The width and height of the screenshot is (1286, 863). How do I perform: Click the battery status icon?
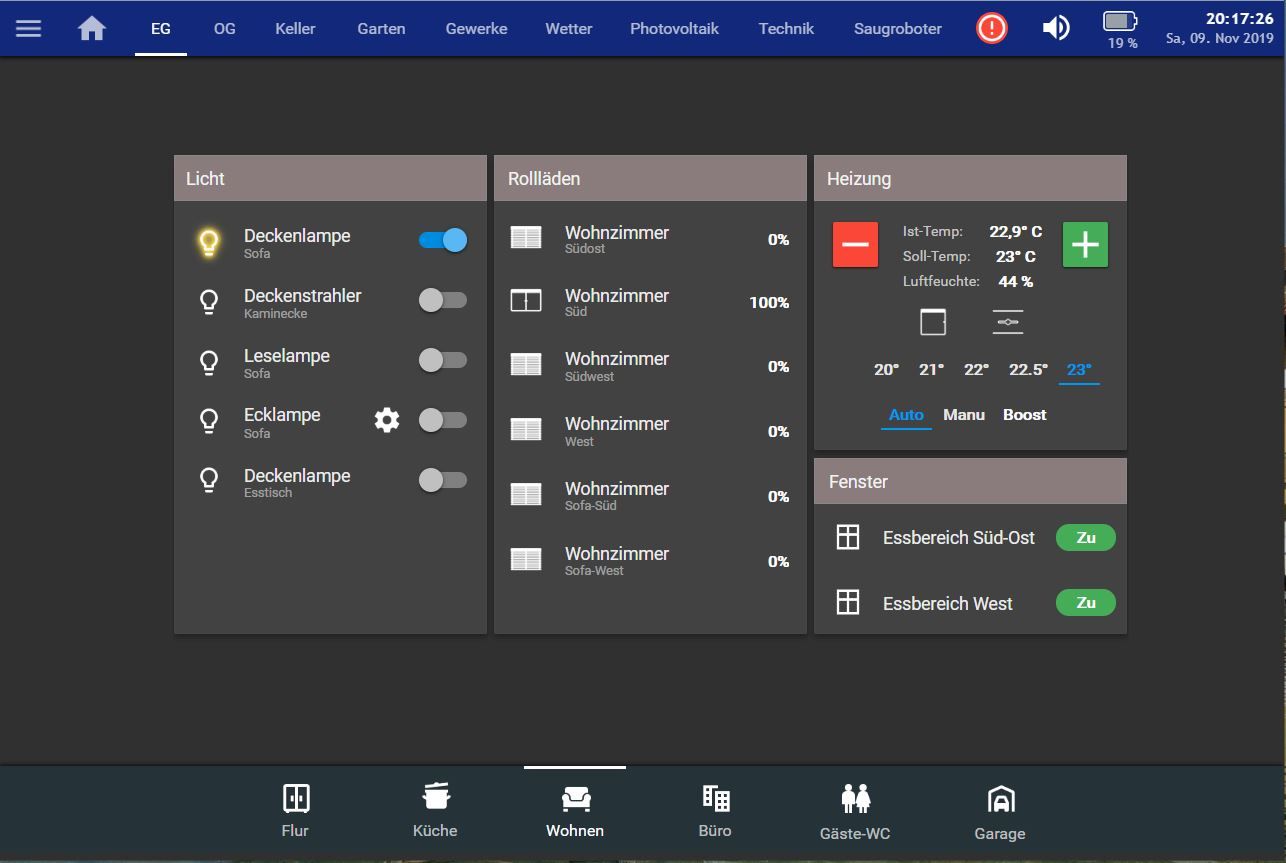point(1121,21)
